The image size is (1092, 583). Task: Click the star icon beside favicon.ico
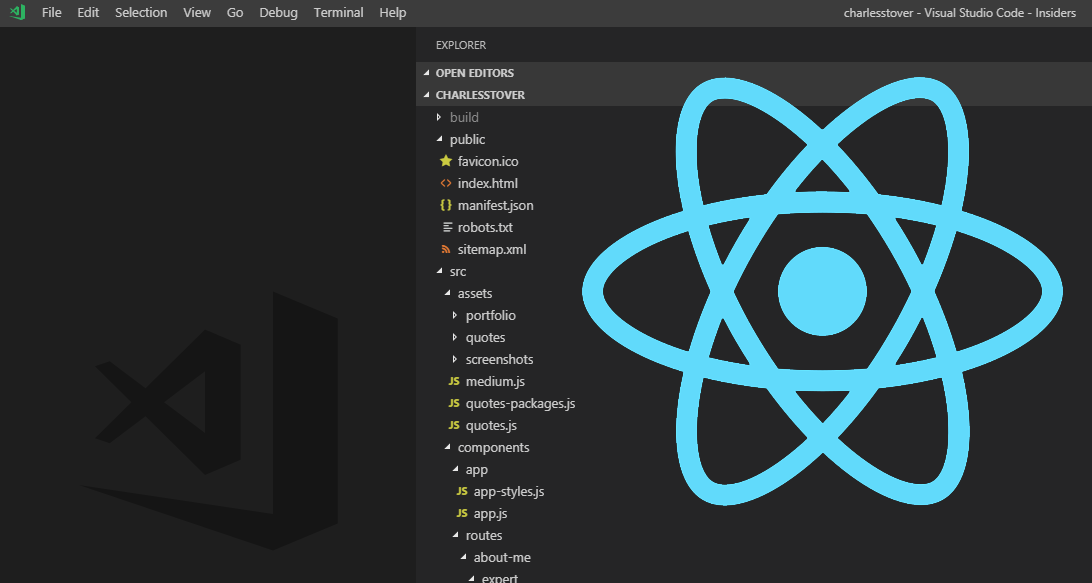tap(446, 161)
